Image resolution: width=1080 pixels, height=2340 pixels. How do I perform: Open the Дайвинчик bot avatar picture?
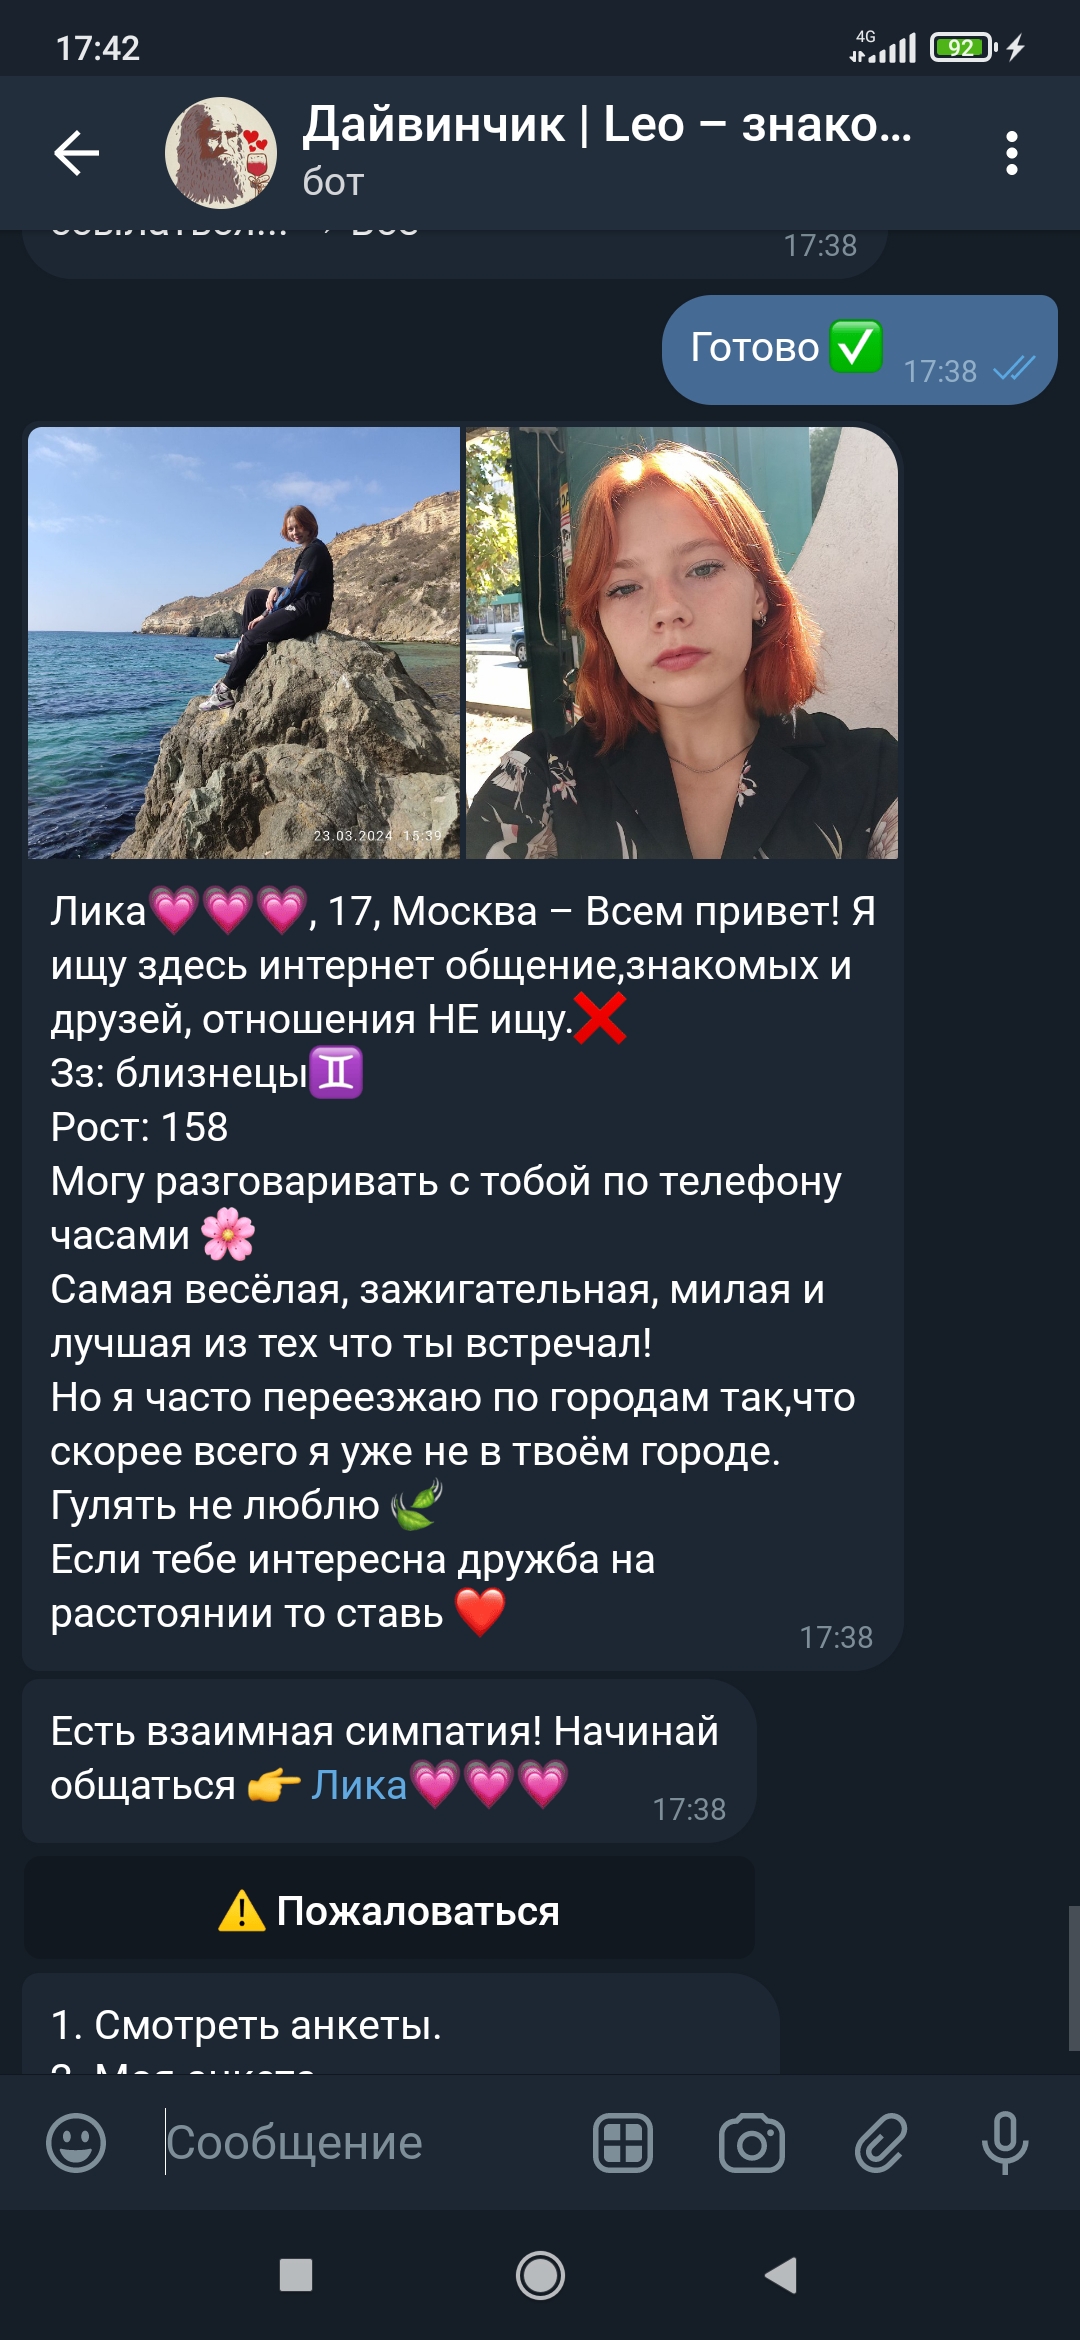220,153
